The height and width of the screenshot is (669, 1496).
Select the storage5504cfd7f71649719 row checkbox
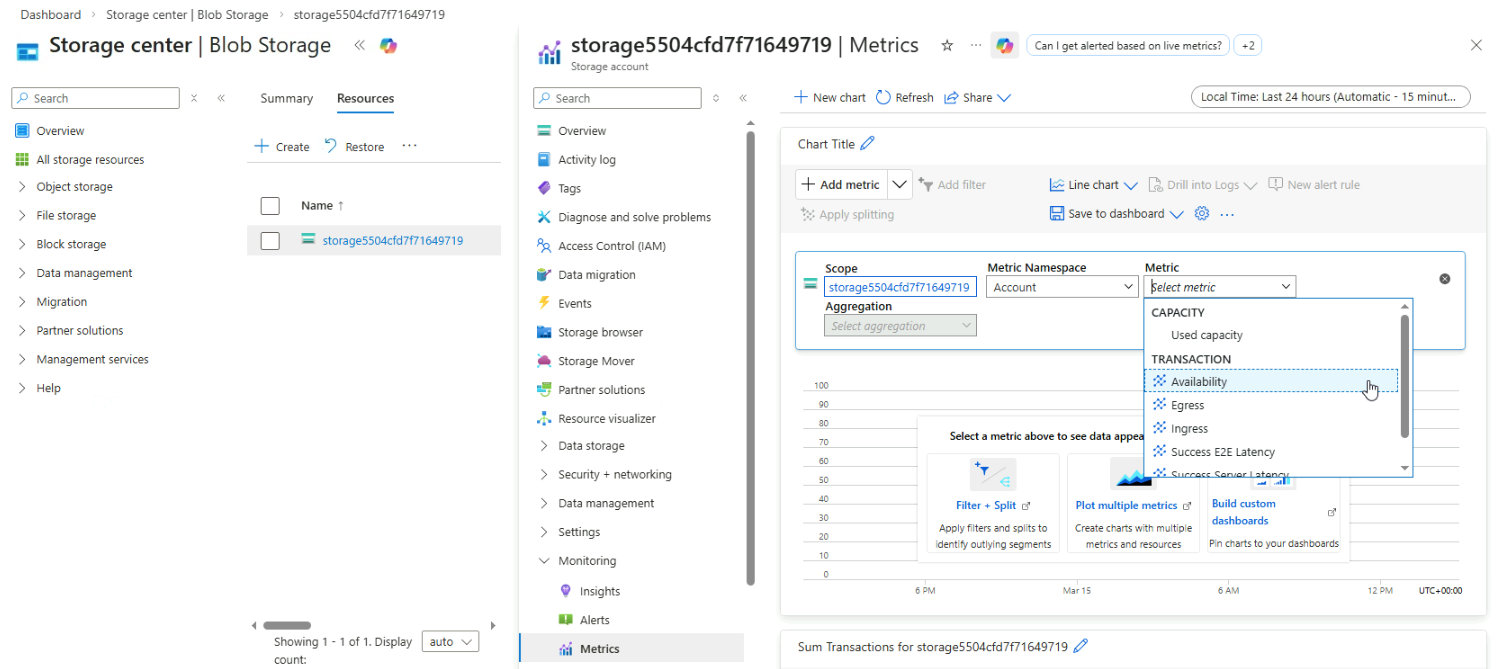(x=270, y=241)
